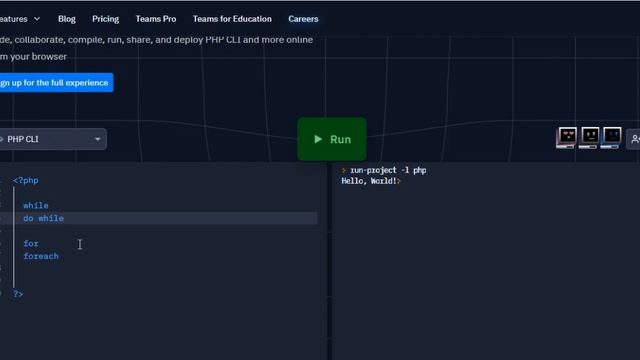
Task: Click the '?>' closing tag
Action: (x=18, y=294)
